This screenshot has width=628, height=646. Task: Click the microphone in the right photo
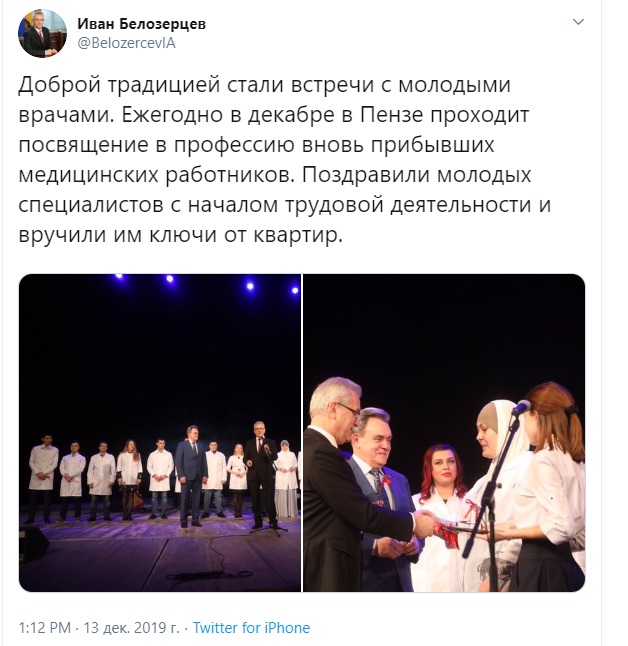[520, 407]
